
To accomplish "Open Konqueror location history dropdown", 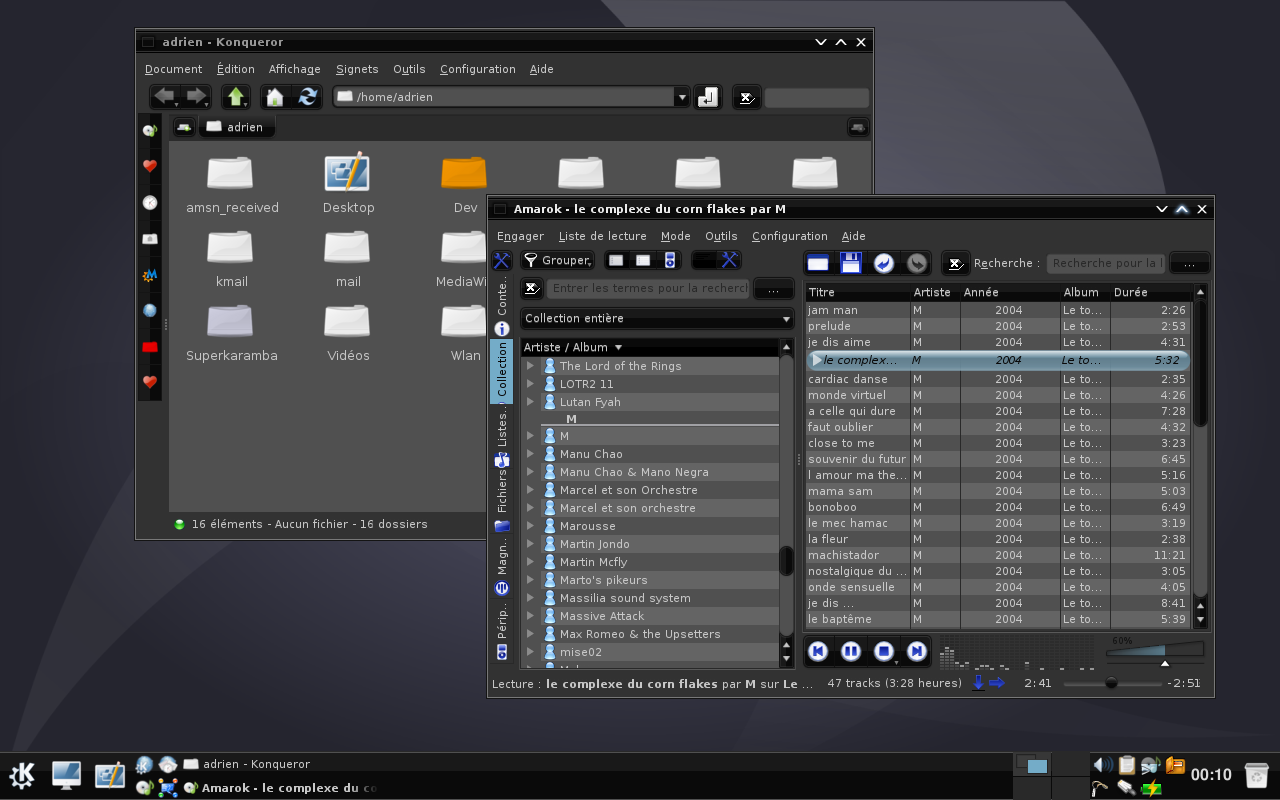I will (x=683, y=97).
